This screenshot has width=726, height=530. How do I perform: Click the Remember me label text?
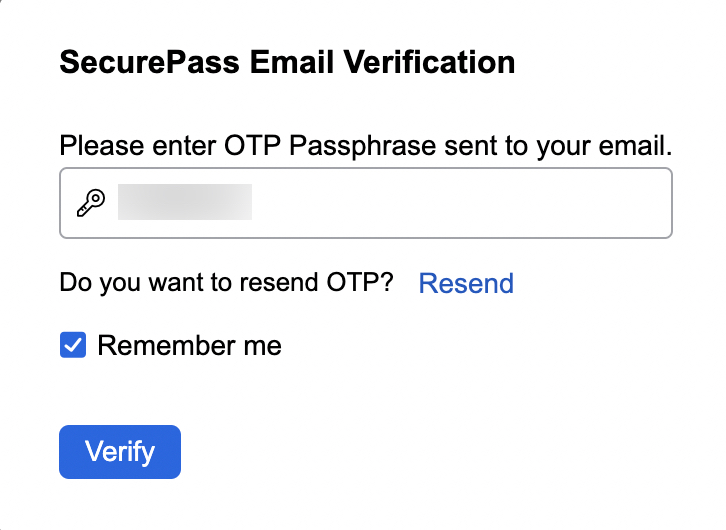pos(189,346)
